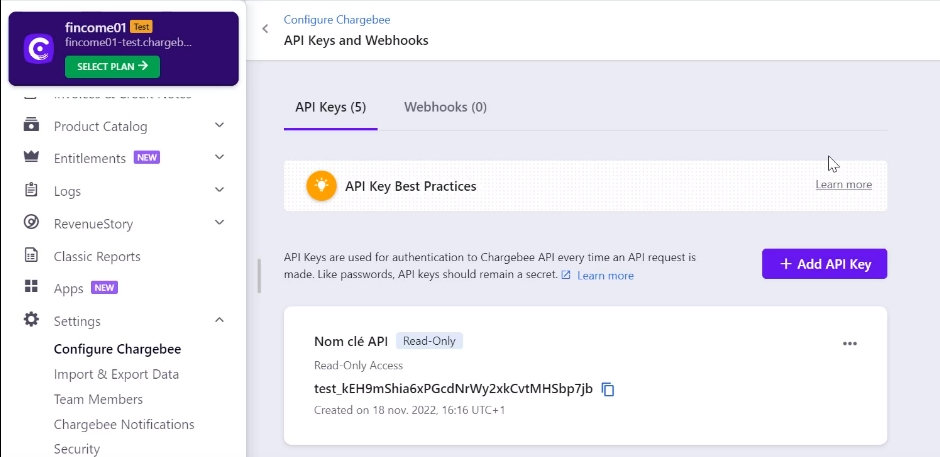Image resolution: width=940 pixels, height=457 pixels.
Task: Click the lightbulb Best Practices icon
Action: (x=321, y=186)
